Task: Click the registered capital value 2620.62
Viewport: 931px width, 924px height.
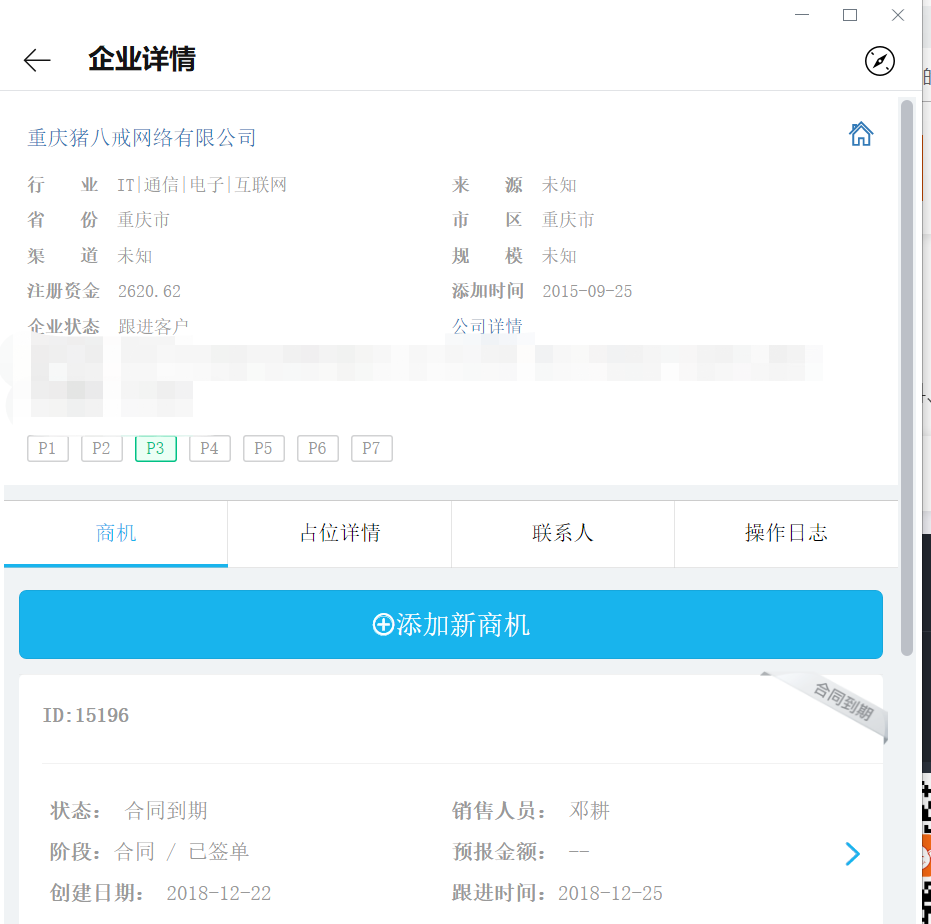Action: point(149,292)
